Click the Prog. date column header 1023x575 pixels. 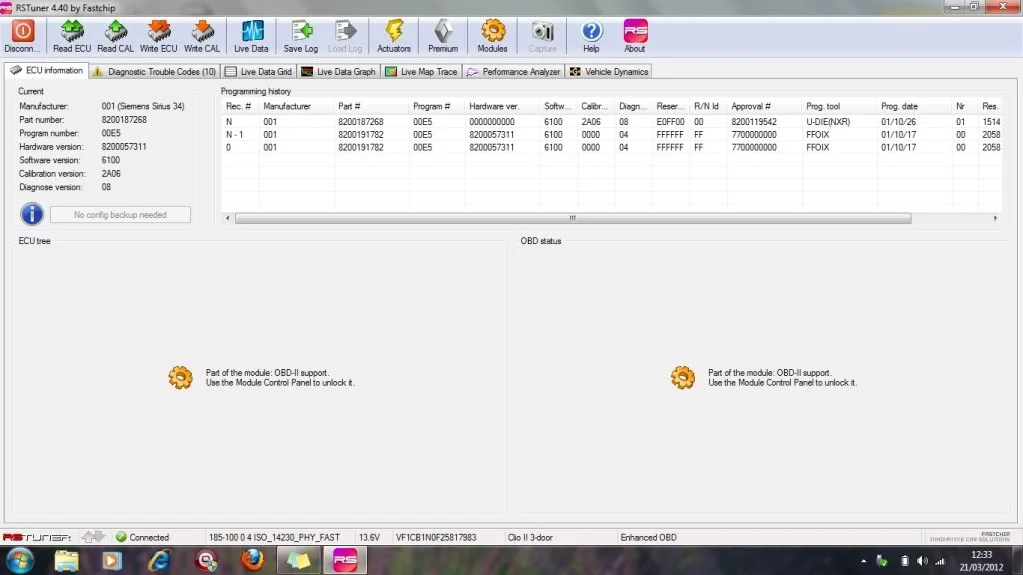(915, 106)
